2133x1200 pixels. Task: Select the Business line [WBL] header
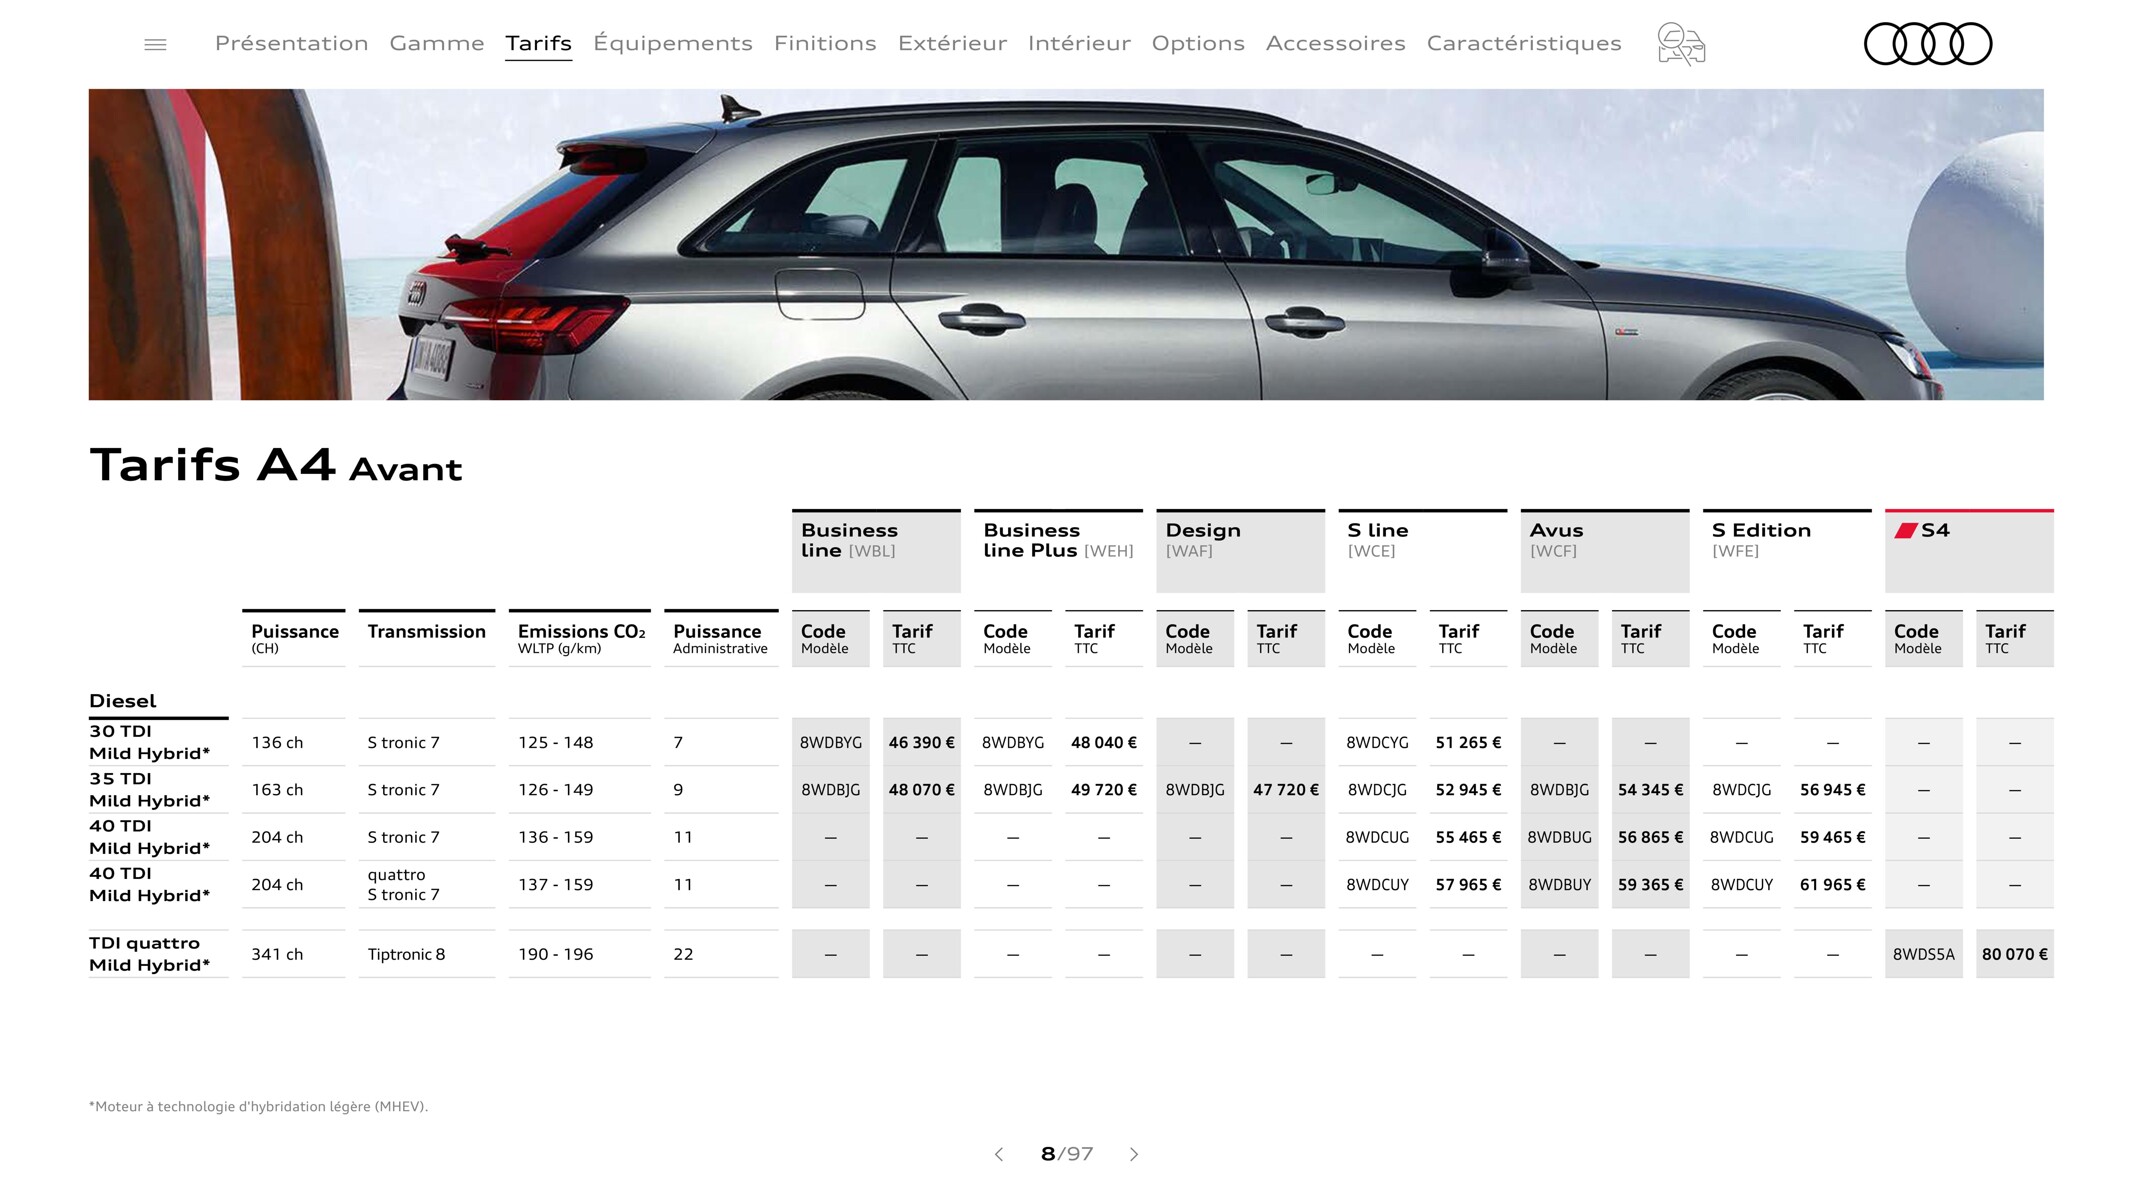[x=876, y=551]
